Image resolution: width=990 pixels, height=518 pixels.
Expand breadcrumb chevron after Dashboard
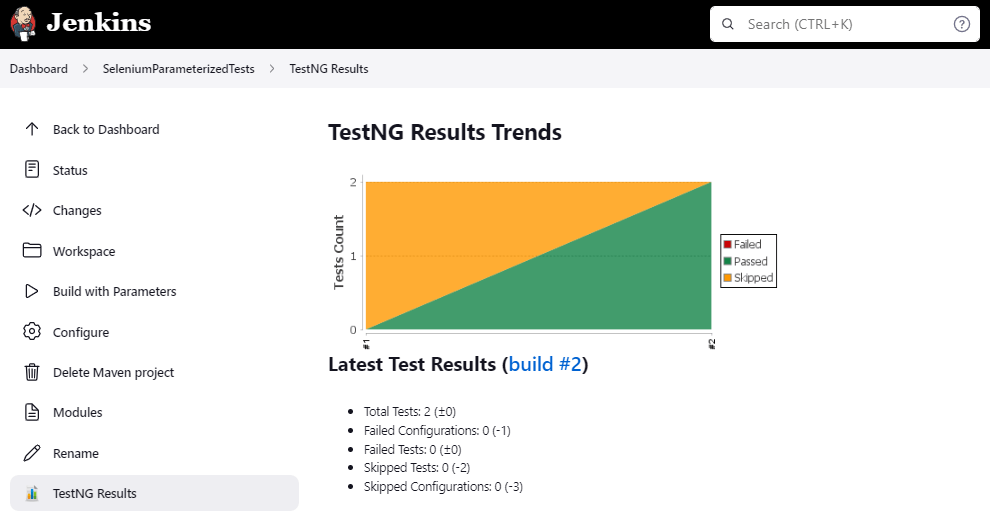tap(85, 69)
